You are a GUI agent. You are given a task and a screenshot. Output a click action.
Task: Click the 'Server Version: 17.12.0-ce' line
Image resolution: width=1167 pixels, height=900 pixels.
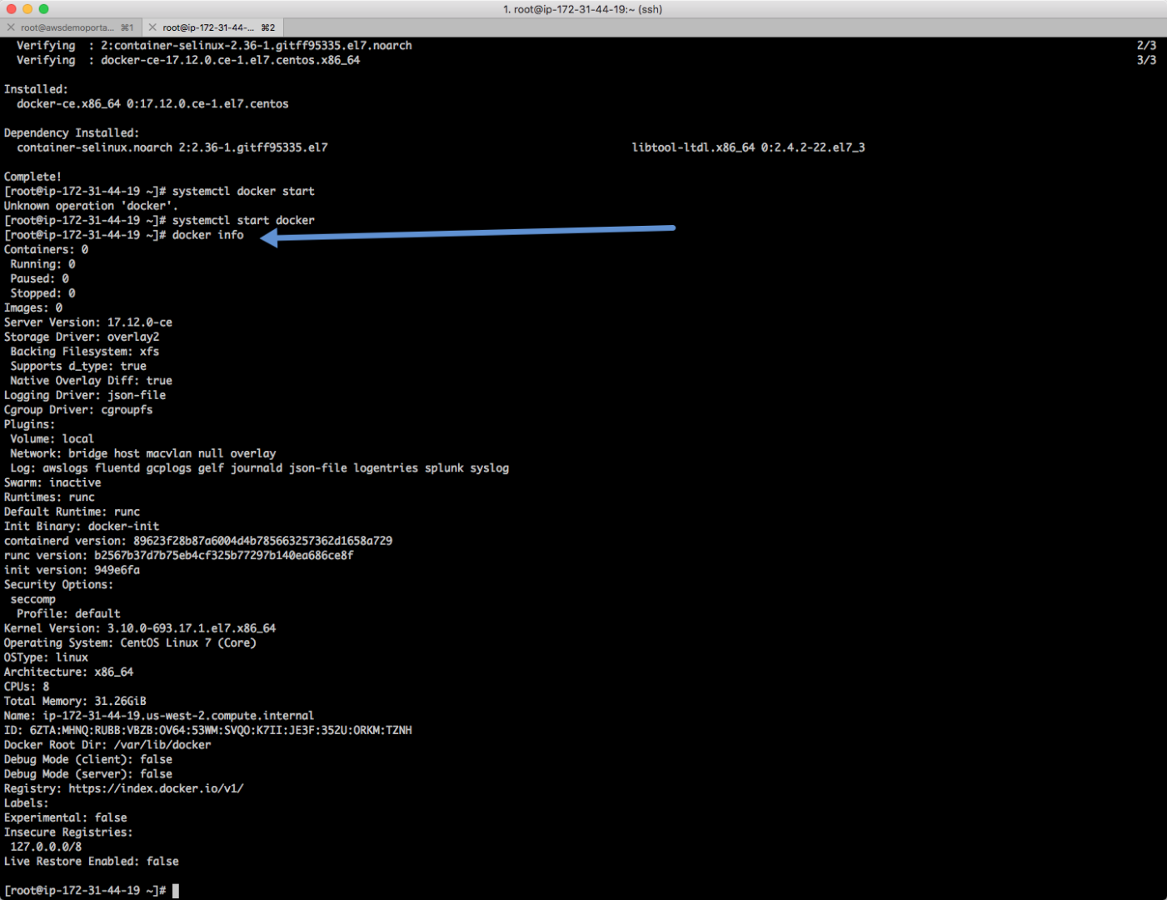(x=88, y=322)
